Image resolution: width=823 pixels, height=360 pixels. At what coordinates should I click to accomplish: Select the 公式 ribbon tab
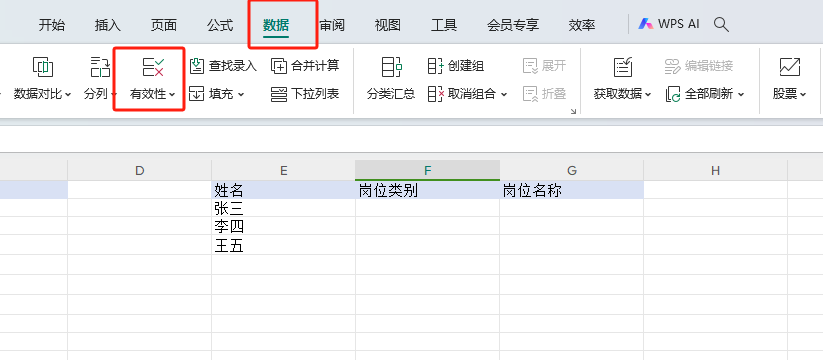click(220, 25)
